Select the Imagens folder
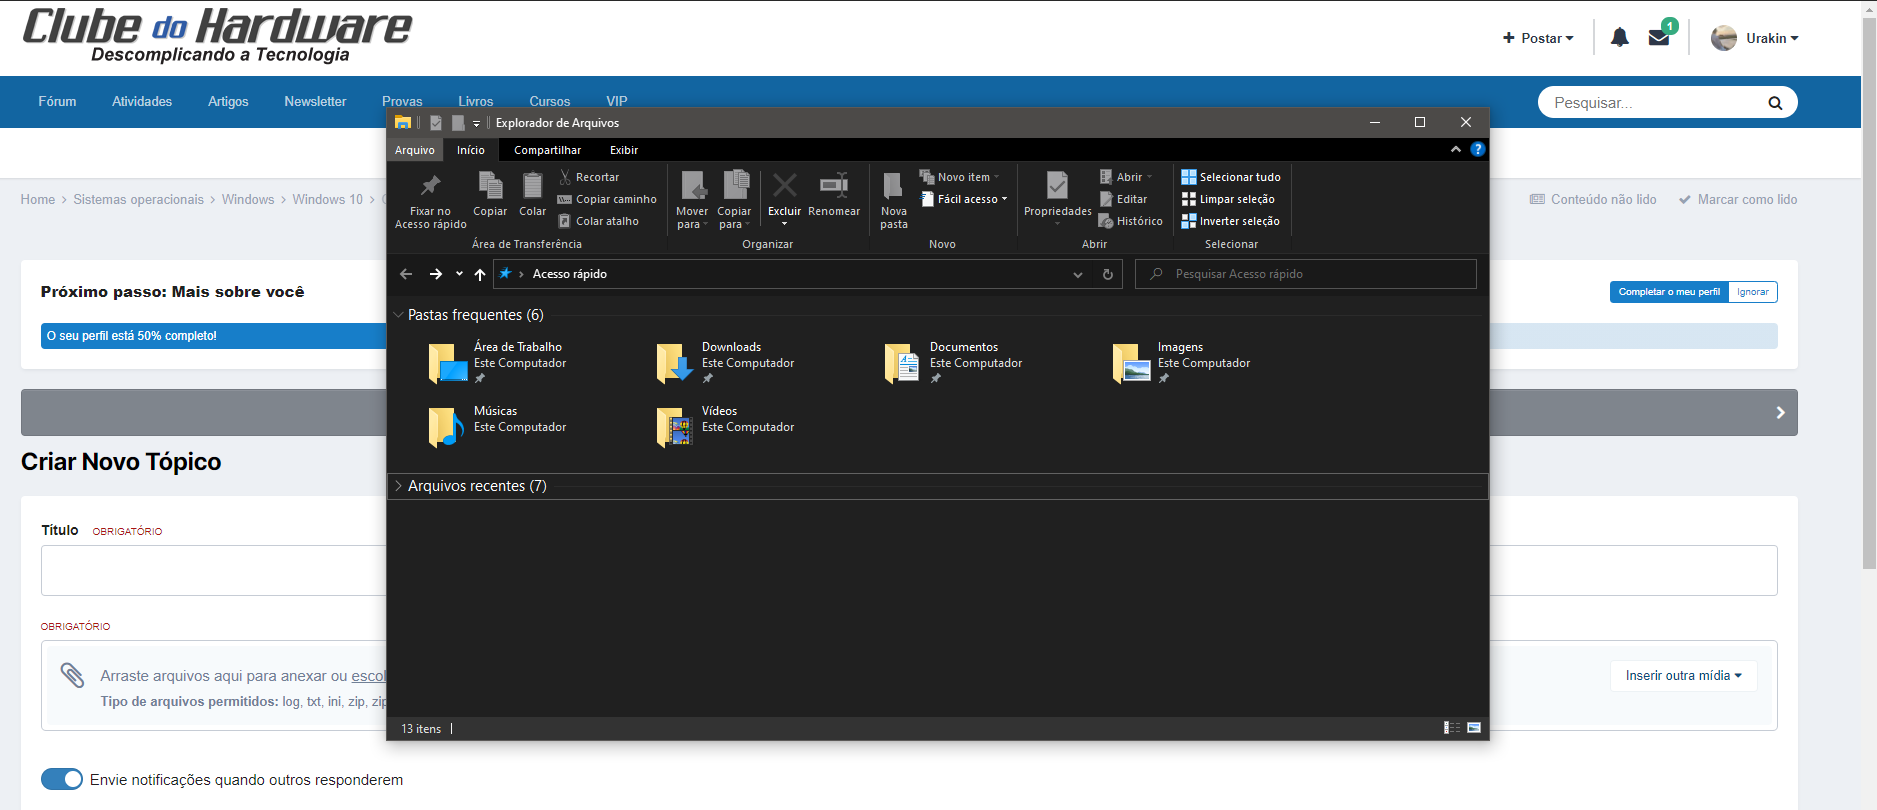The image size is (1877, 810). (1182, 363)
